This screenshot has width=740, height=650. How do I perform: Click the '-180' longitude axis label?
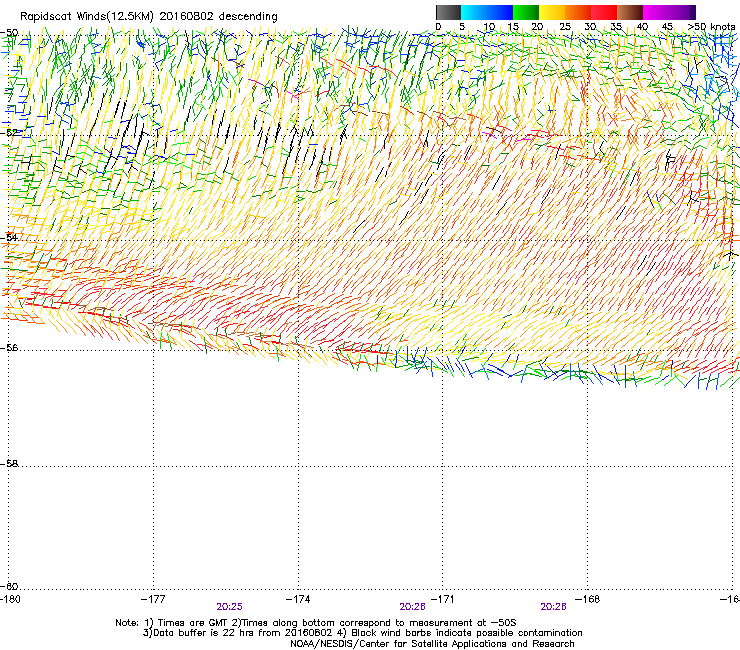(x=10, y=599)
